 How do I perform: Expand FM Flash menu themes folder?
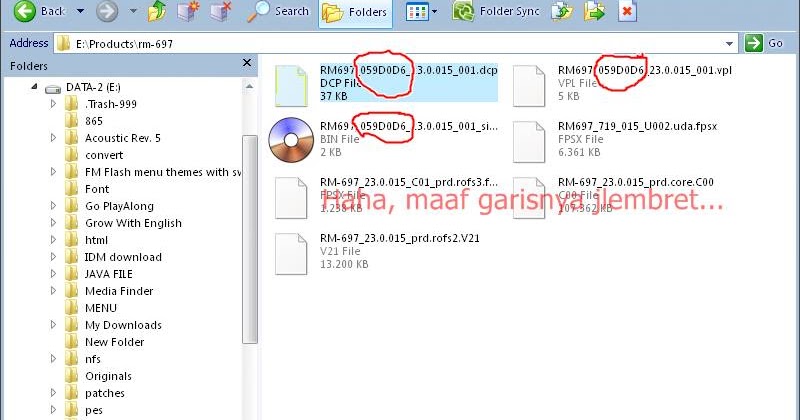tap(53, 172)
